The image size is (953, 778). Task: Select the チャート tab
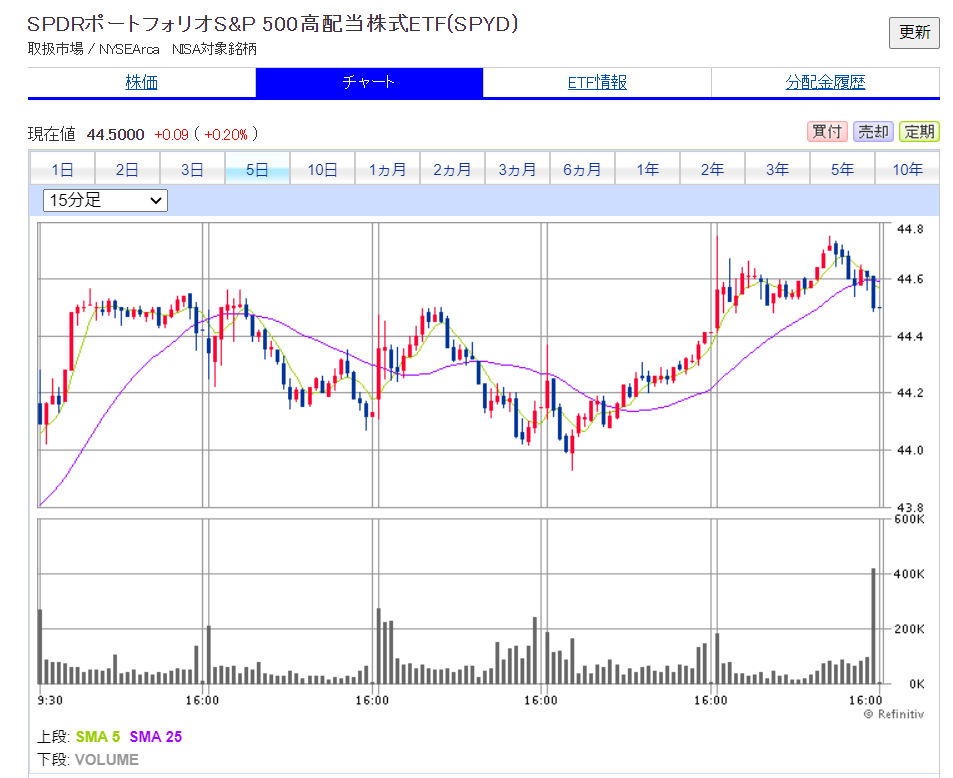(x=369, y=82)
